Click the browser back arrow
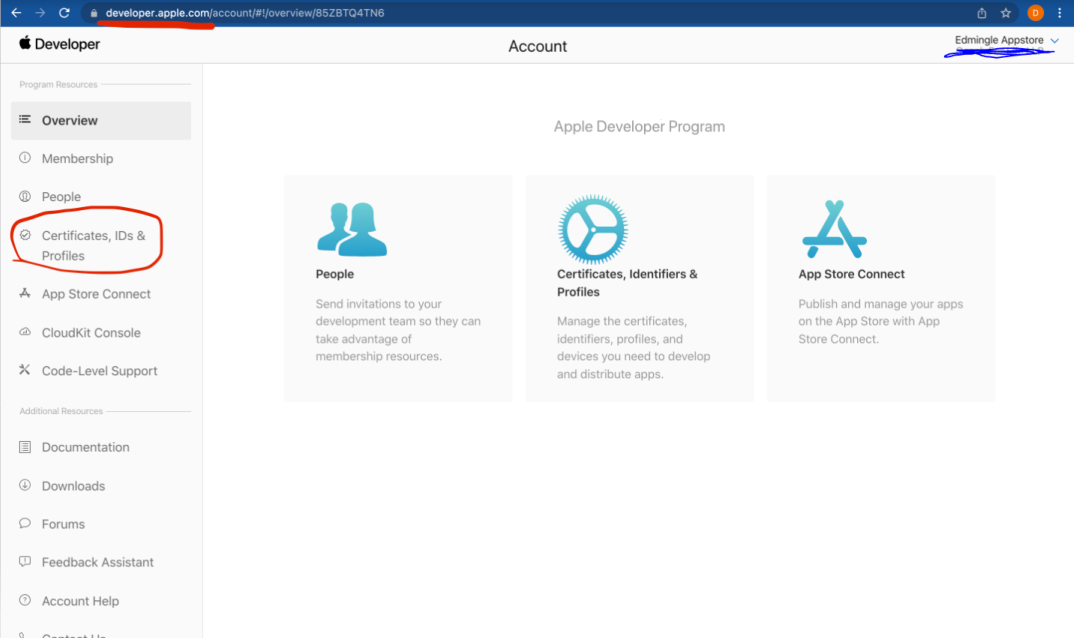Screen dimensions: 1074x638 click(x=16, y=13)
